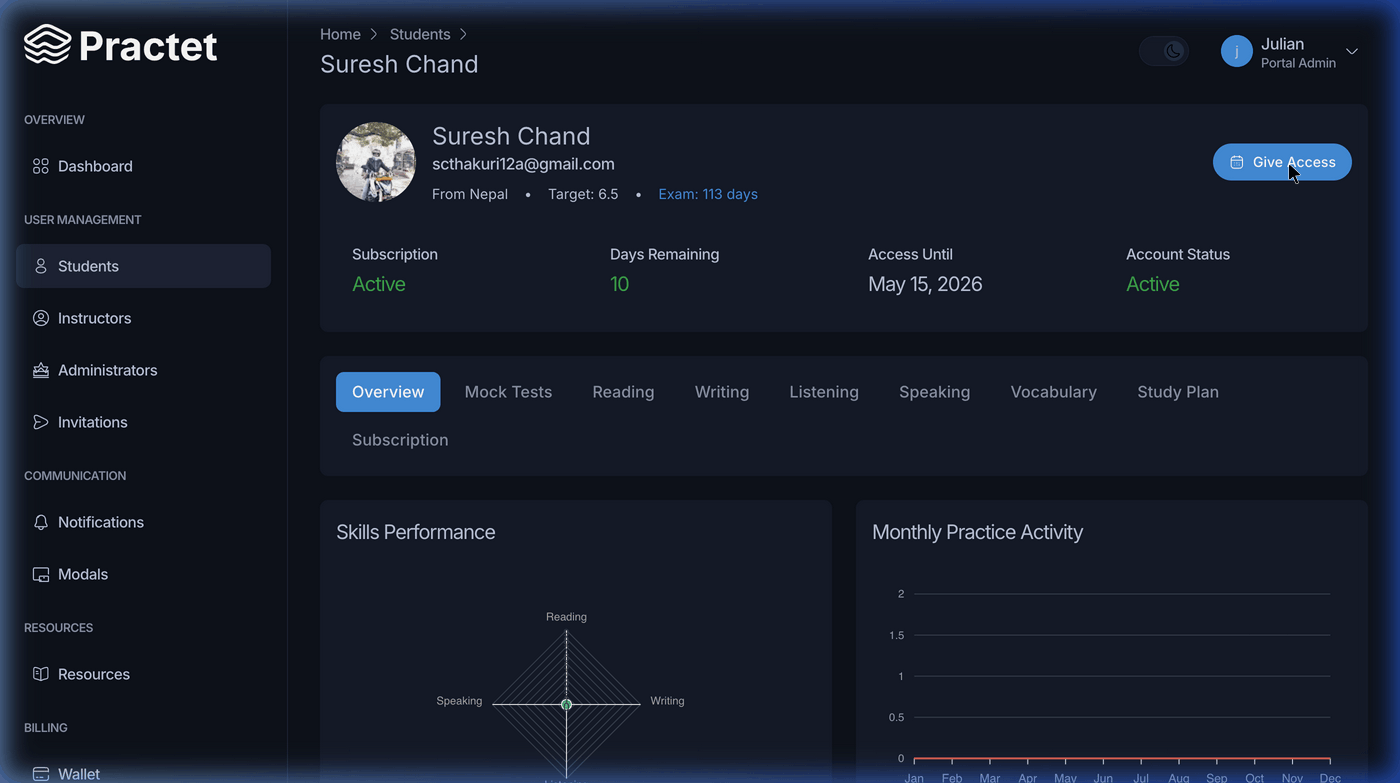Click the Administrators crown icon

pos(41,370)
